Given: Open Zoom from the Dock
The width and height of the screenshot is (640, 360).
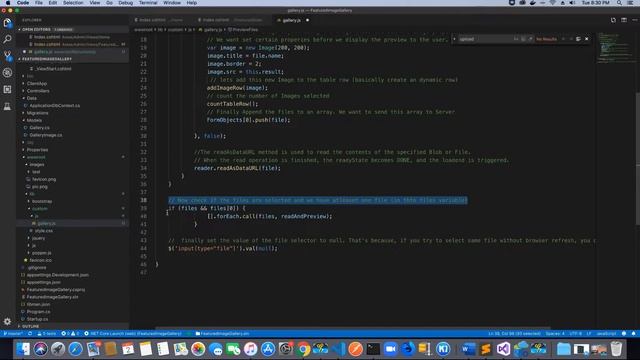Looking at the screenshot, I should (x=391, y=349).
